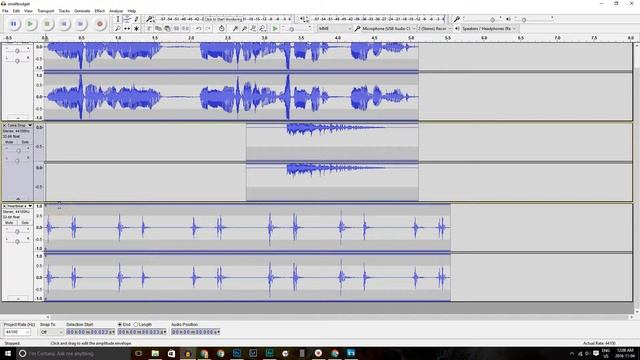The image size is (640, 360).
Task: Click the Cut scissors icon
Action: 149,29
